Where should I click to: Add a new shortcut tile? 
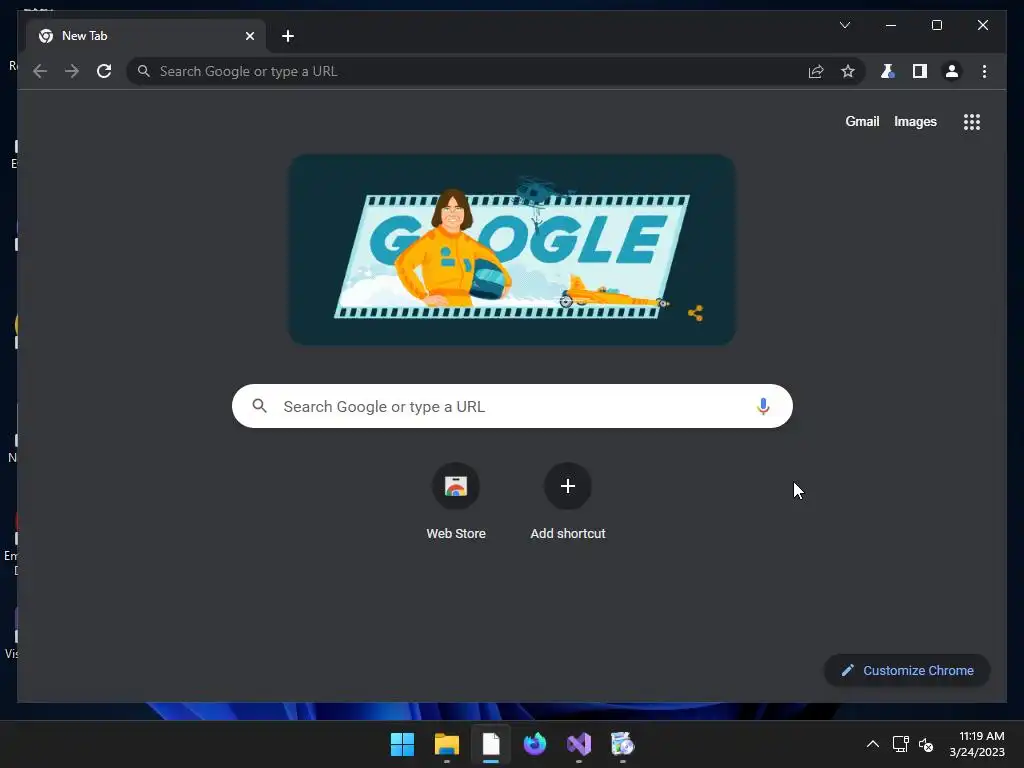pos(568,502)
